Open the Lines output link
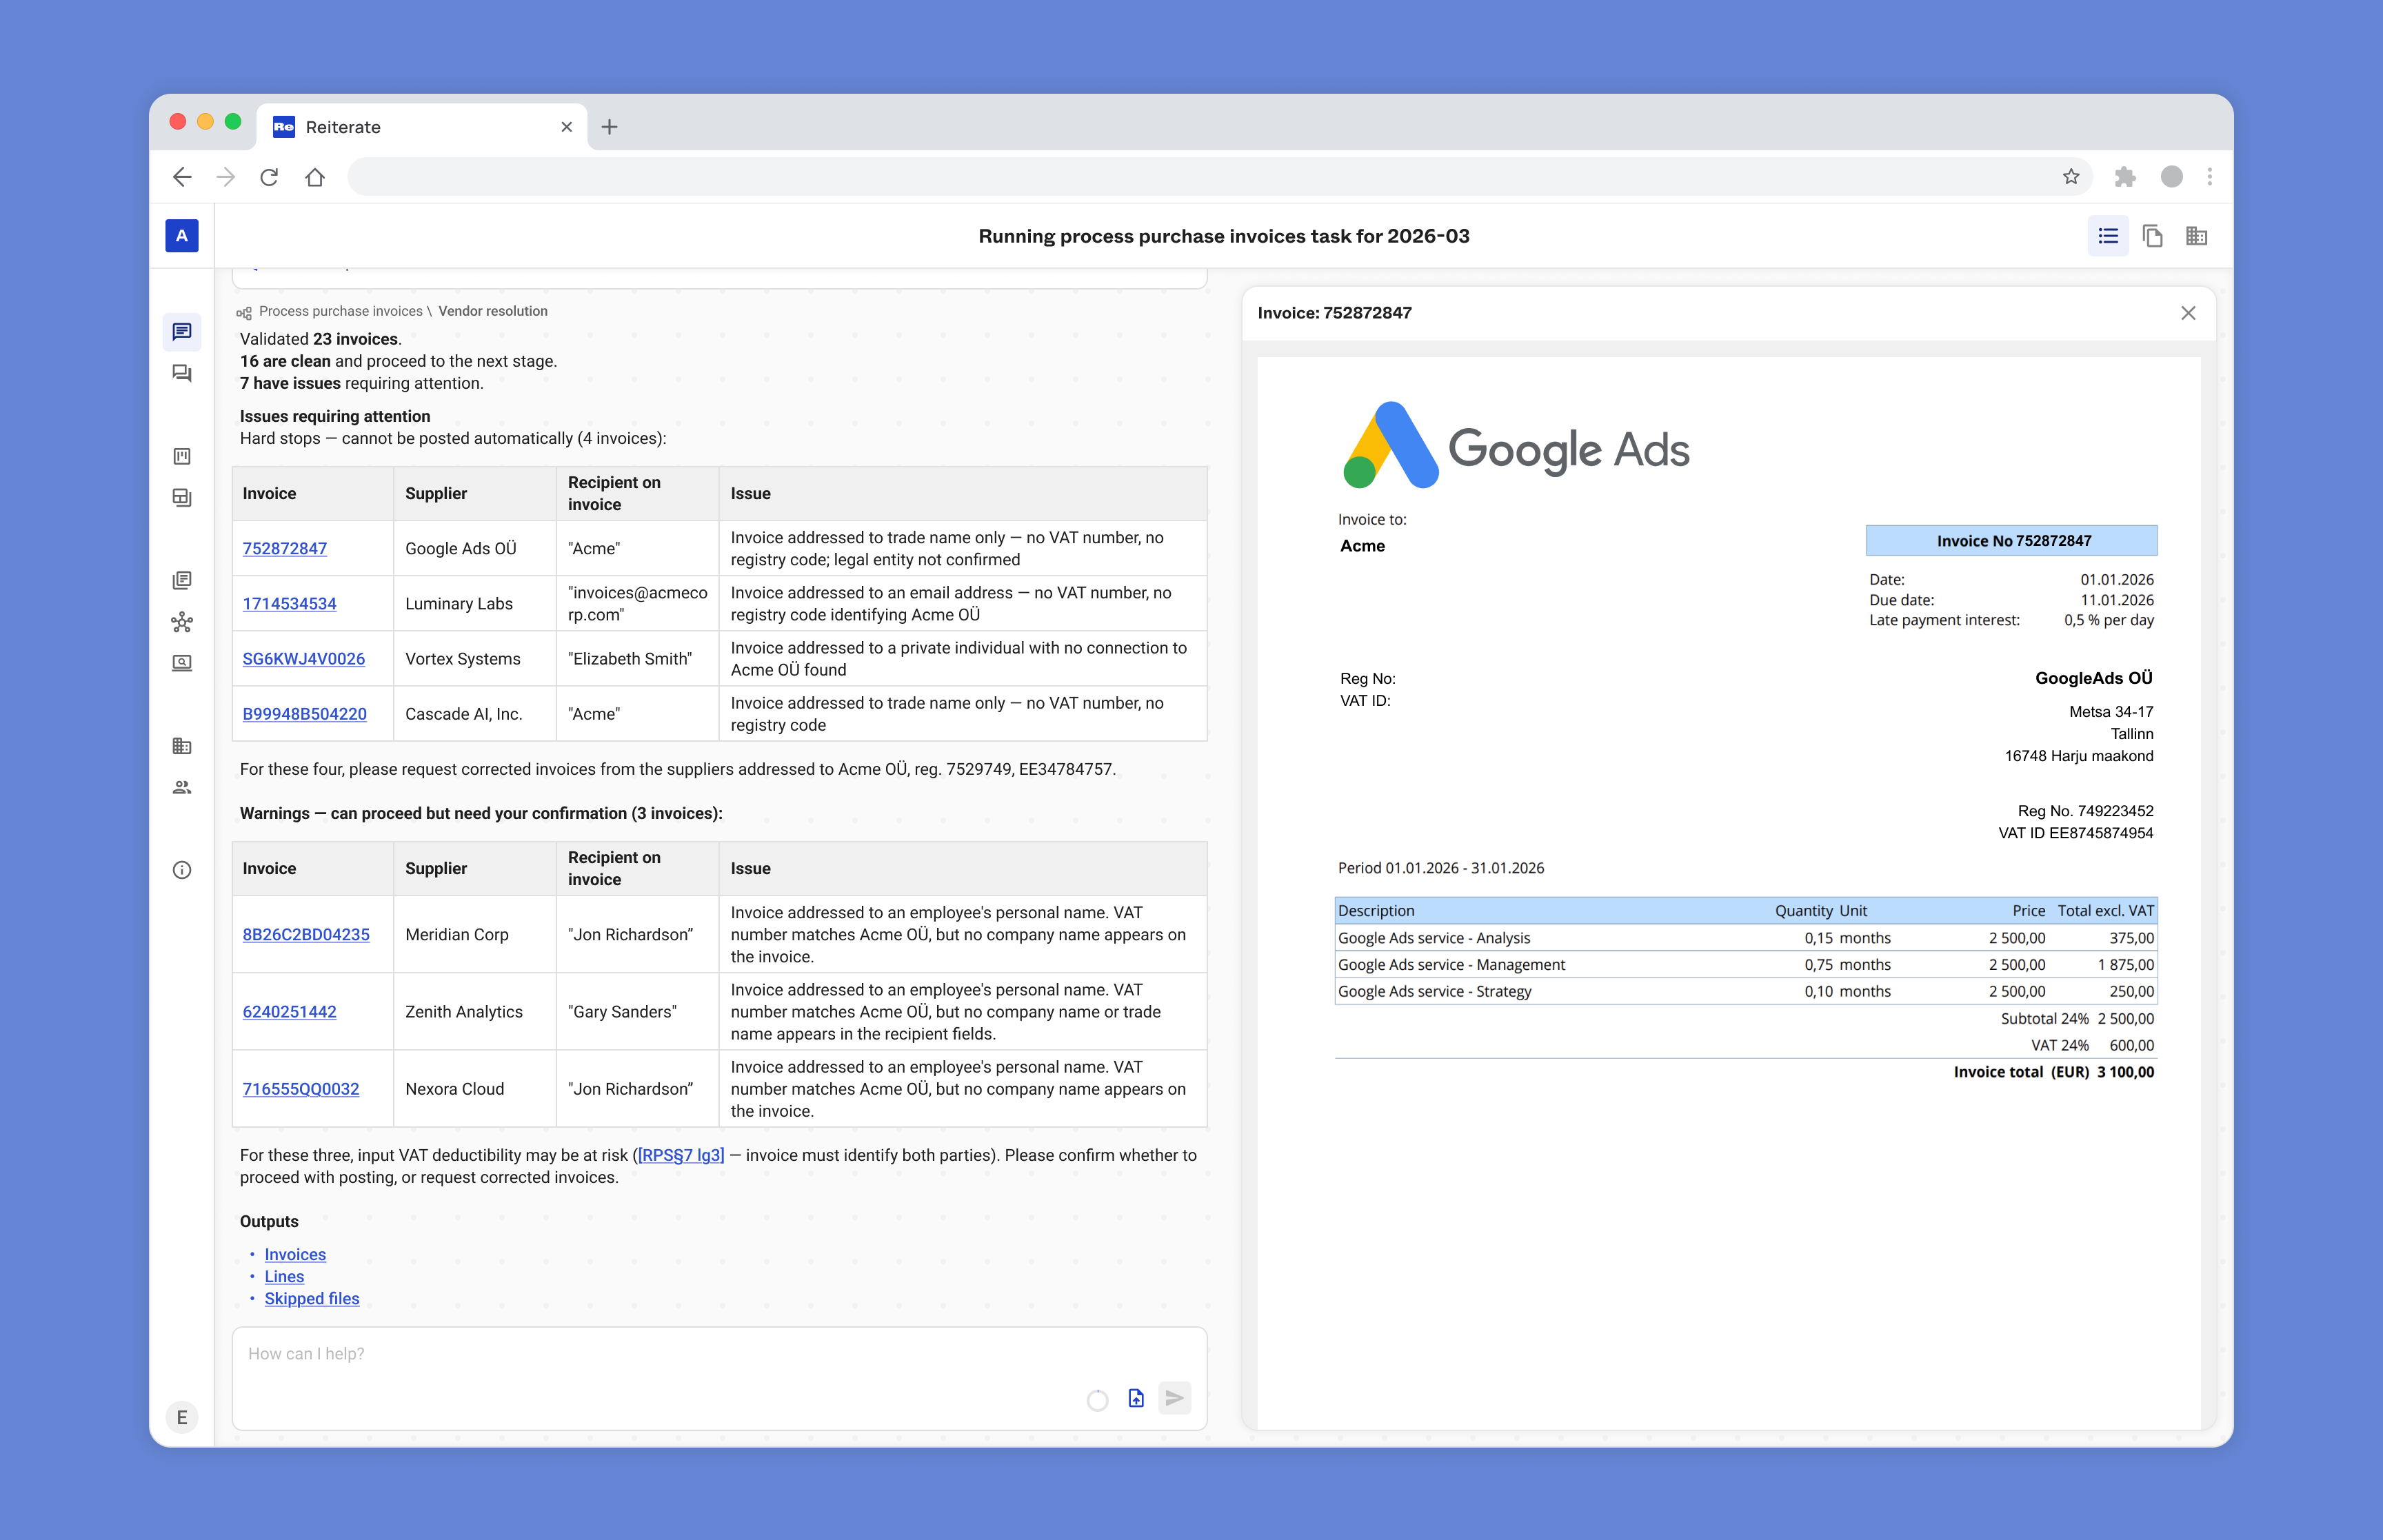 (x=284, y=1276)
